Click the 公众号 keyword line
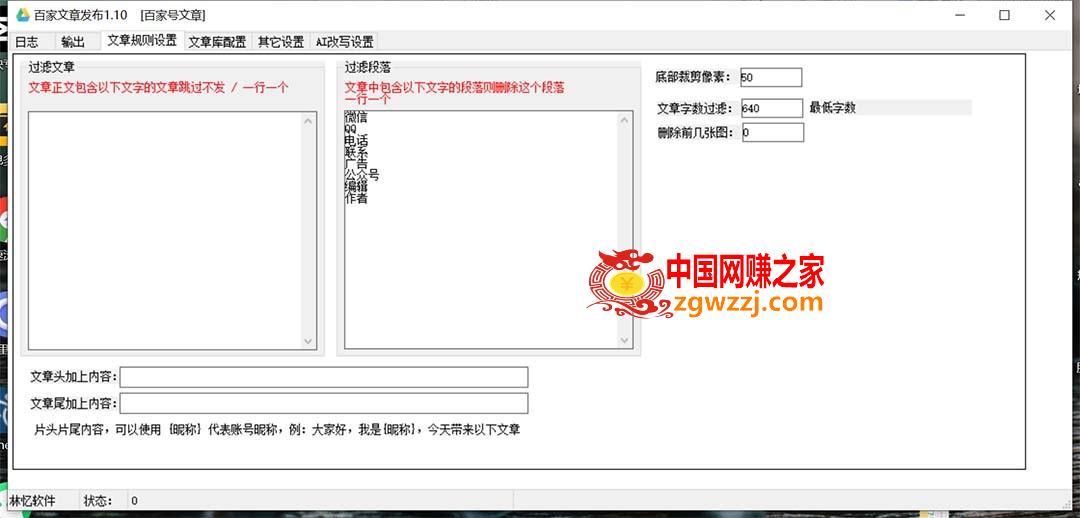The height and width of the screenshot is (518, 1080). click(x=362, y=175)
